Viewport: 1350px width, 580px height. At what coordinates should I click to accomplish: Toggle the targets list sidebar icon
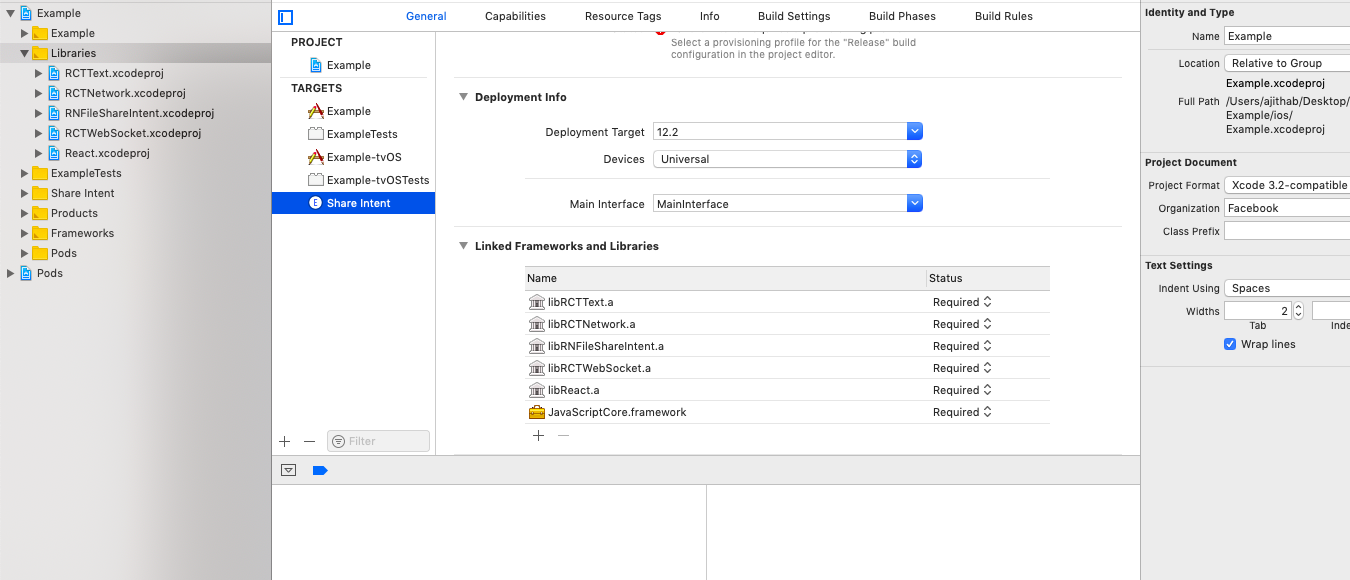(286, 17)
